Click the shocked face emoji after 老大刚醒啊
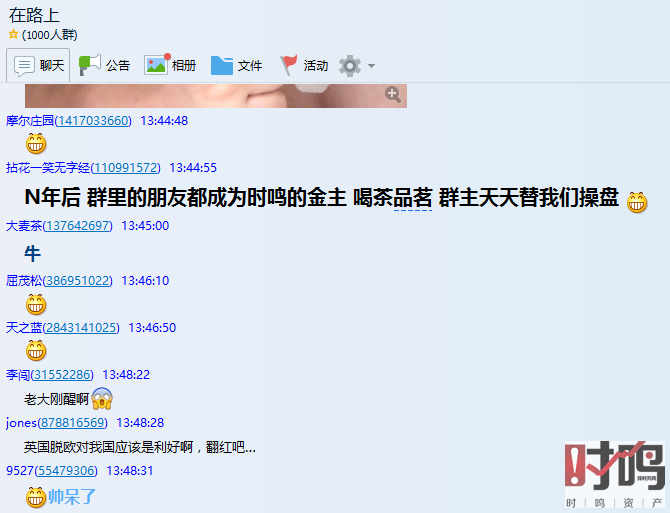The image size is (670, 513). 102,399
